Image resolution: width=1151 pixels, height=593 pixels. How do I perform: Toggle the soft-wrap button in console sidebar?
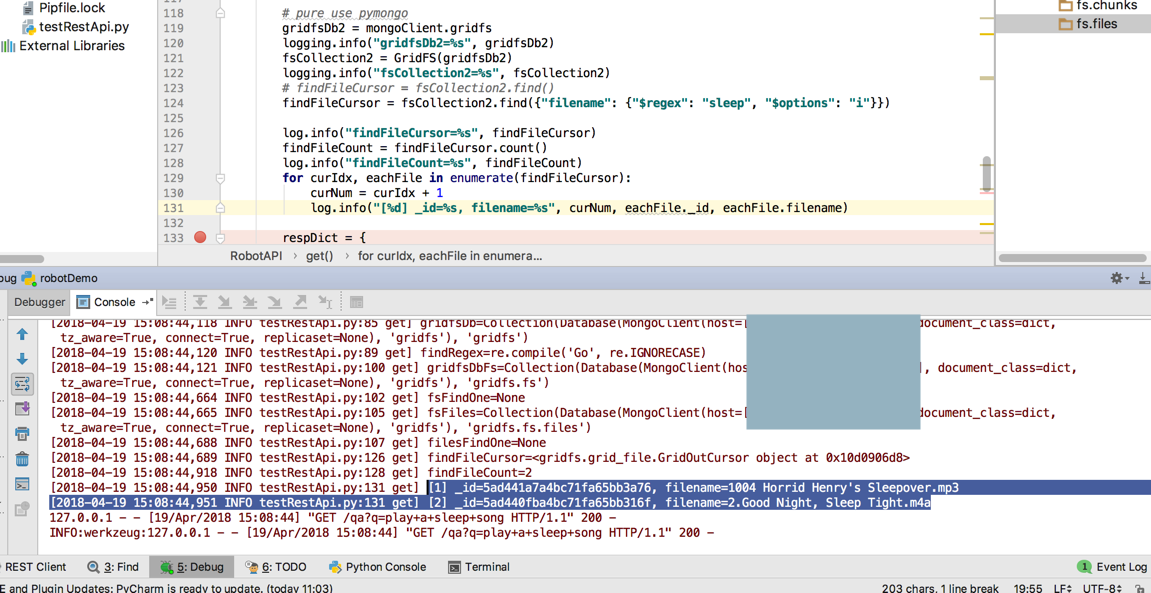[22, 383]
